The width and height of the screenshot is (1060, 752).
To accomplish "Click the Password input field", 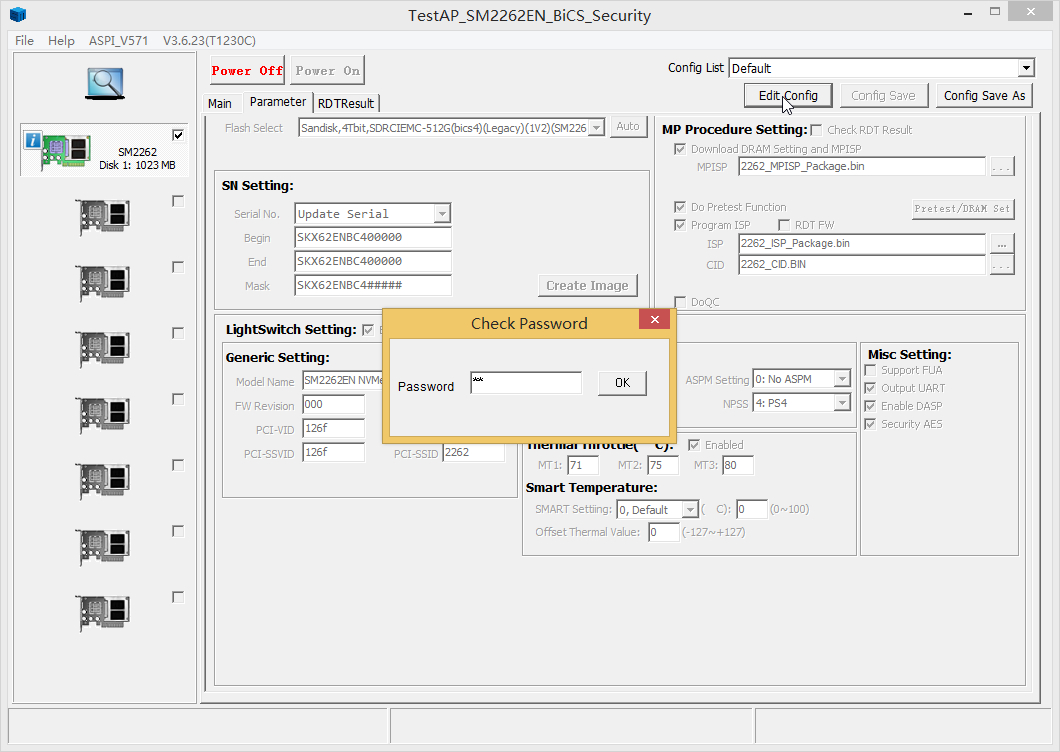I will point(525,383).
